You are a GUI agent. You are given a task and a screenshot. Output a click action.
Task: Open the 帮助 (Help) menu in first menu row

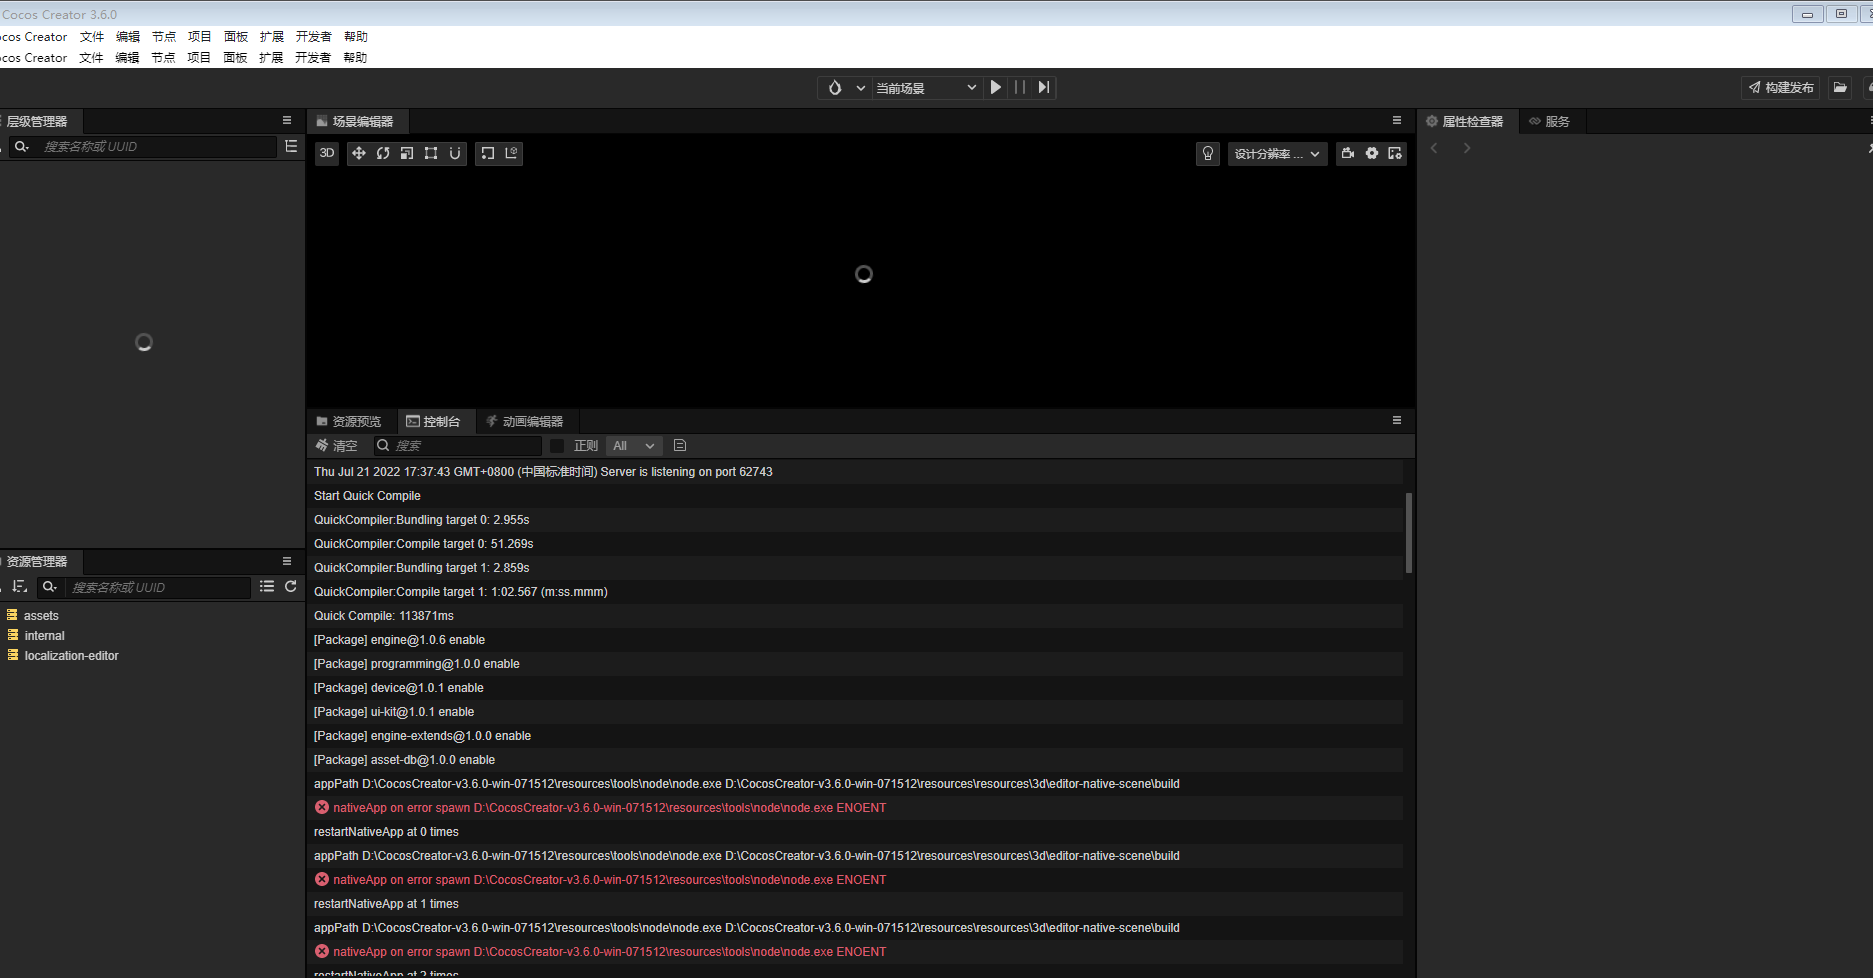click(x=356, y=37)
